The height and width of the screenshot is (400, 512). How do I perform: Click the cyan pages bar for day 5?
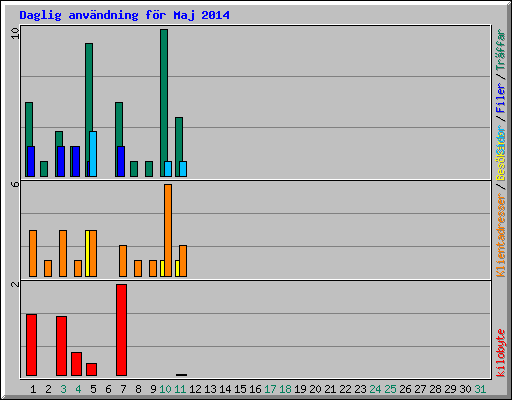click(93, 154)
